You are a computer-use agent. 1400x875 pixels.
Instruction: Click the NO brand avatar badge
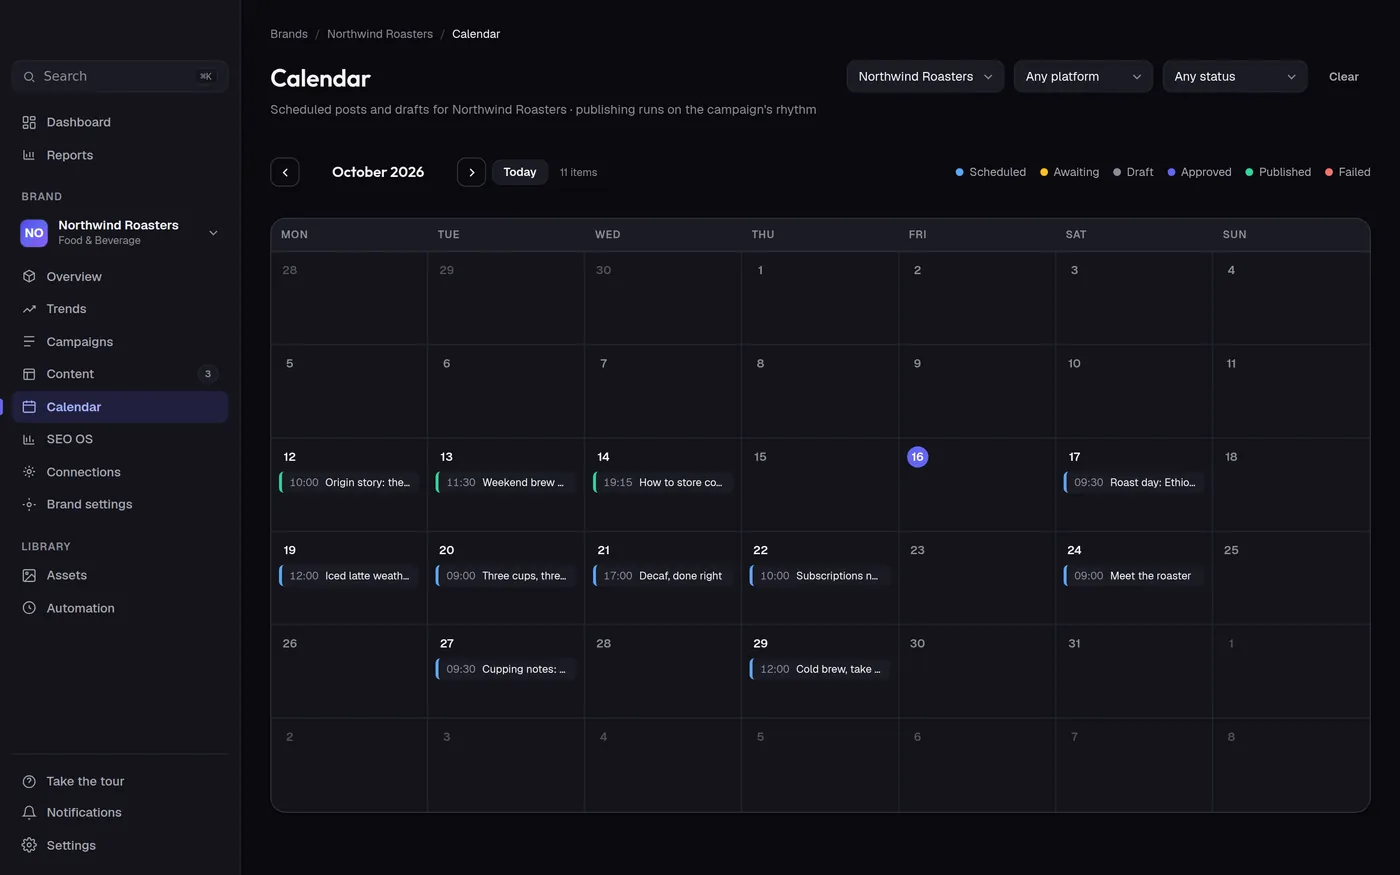click(x=34, y=233)
